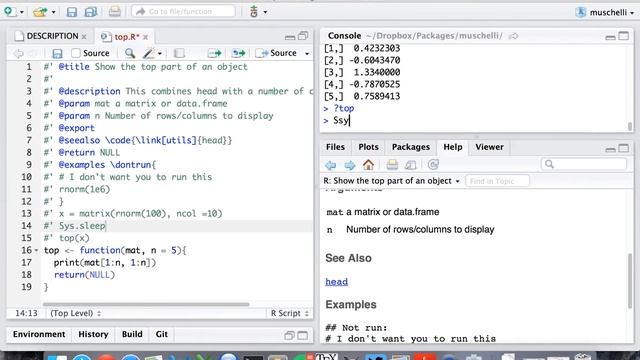Print the current help topic

[392, 164]
